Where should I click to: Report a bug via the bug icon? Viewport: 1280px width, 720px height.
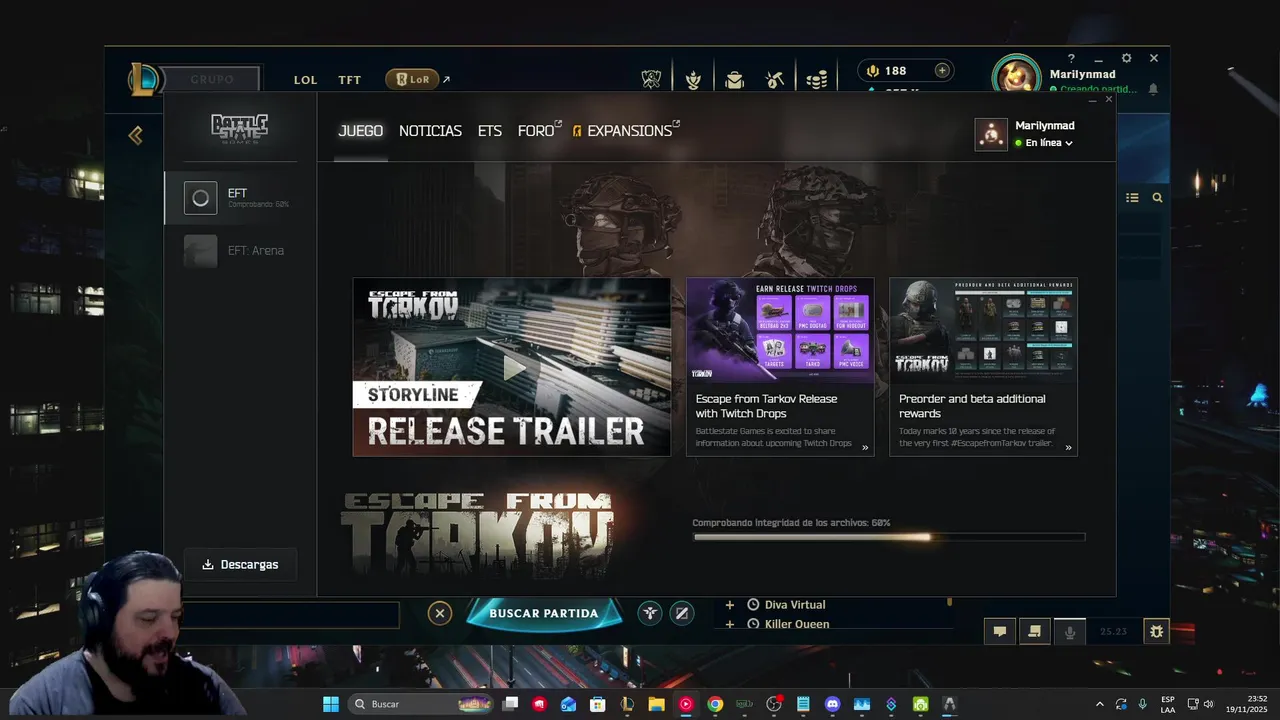click(x=1157, y=631)
